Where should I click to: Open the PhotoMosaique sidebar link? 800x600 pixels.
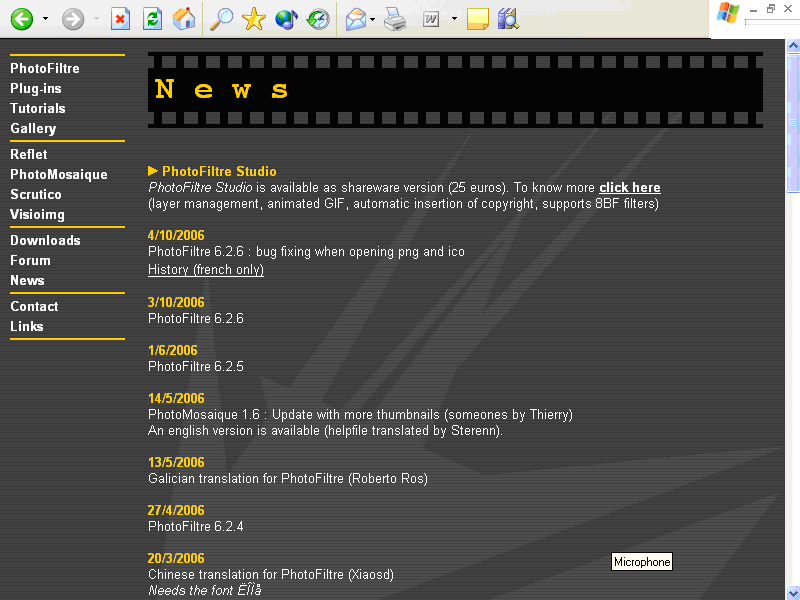coord(59,174)
